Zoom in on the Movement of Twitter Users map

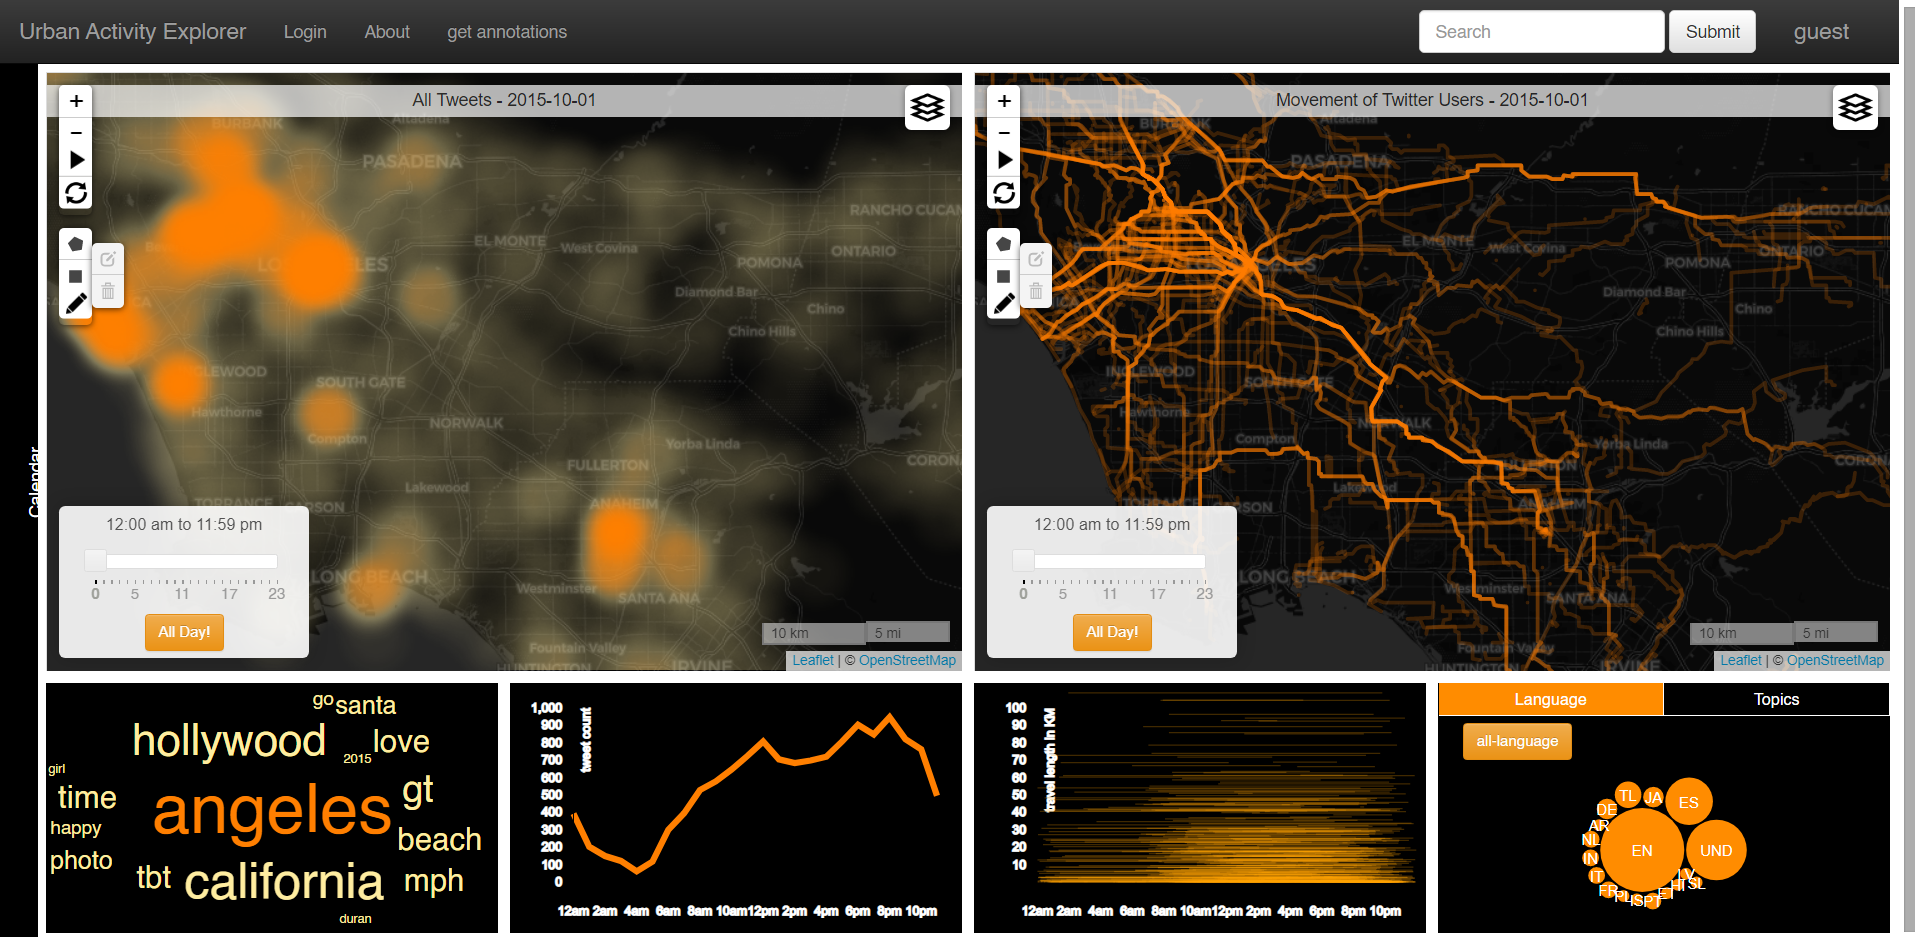1003,101
